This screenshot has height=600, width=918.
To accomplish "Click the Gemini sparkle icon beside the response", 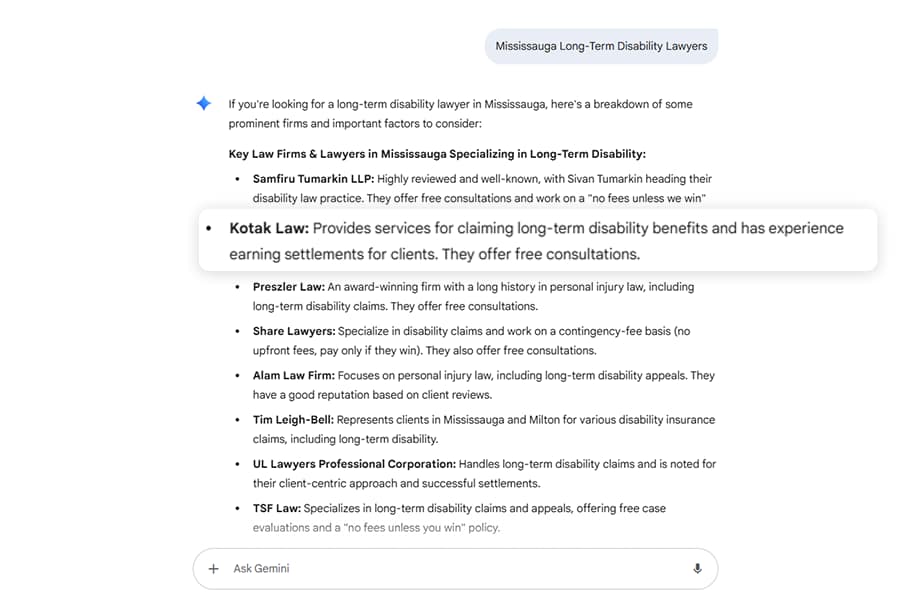I will [x=203, y=103].
